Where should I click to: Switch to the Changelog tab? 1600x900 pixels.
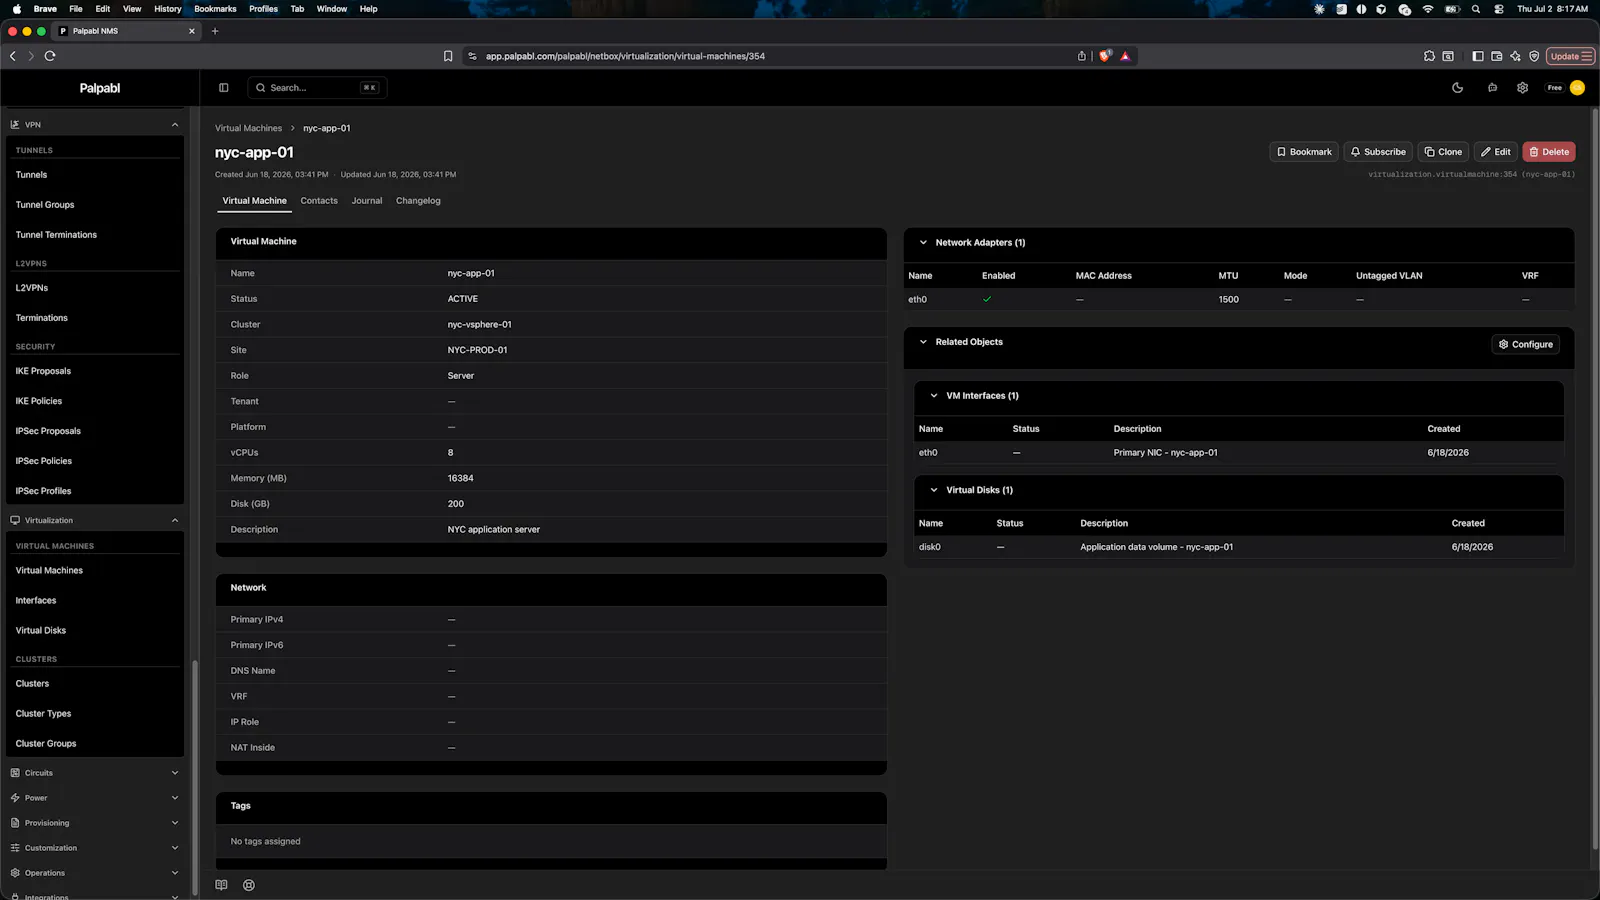tap(418, 201)
